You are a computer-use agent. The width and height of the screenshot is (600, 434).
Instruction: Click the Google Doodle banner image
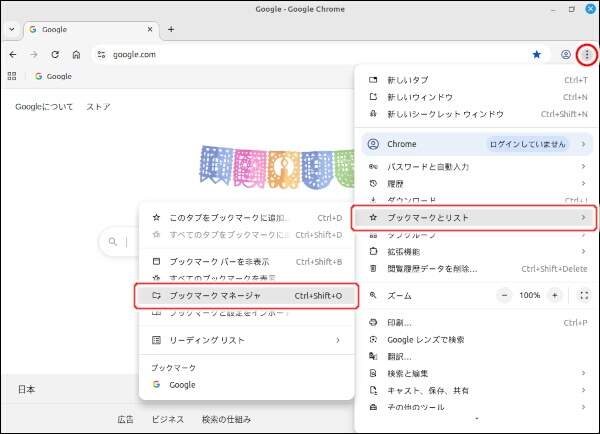277,167
